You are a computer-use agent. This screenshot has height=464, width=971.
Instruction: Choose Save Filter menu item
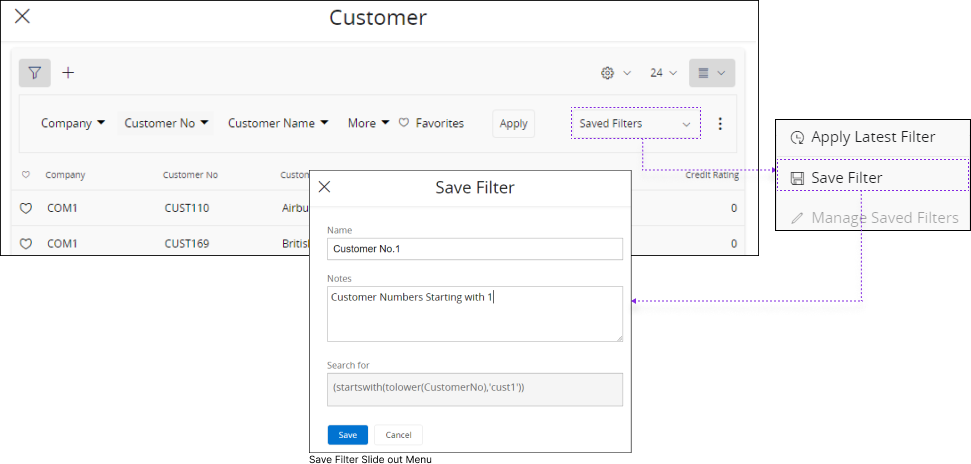(873, 178)
